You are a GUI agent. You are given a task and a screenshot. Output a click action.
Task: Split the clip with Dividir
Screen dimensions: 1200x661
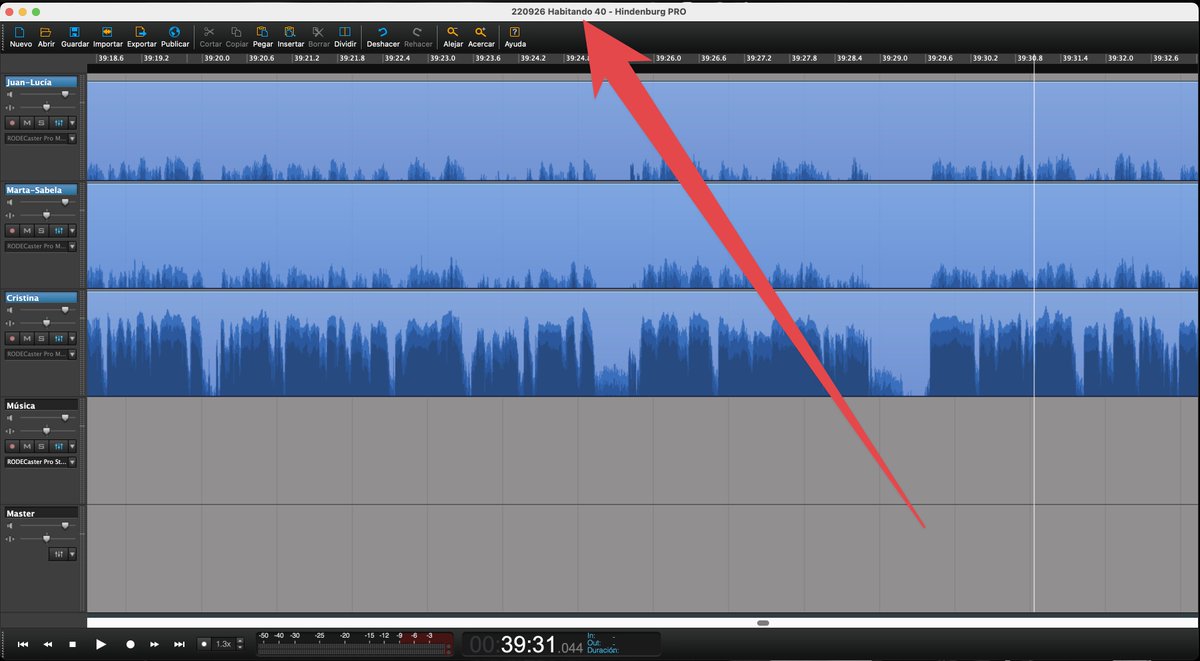coord(345,37)
